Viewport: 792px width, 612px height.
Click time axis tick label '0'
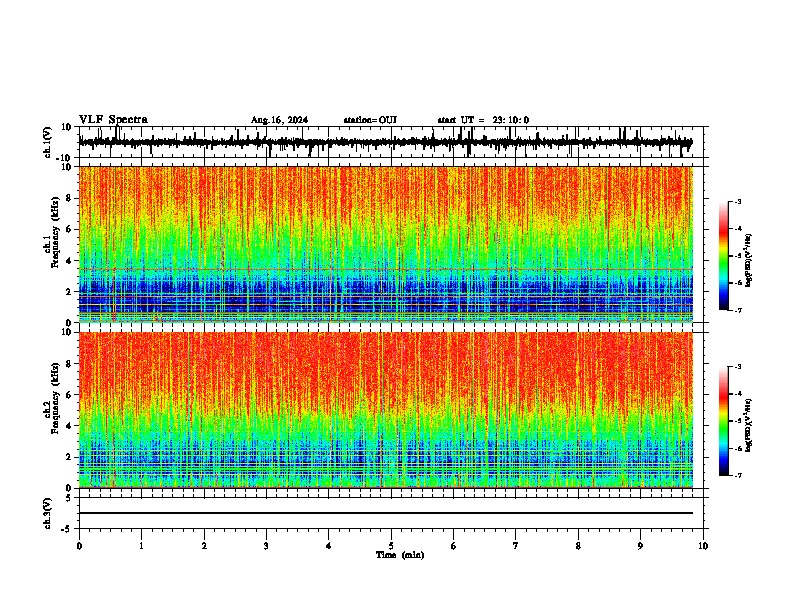coord(79,546)
